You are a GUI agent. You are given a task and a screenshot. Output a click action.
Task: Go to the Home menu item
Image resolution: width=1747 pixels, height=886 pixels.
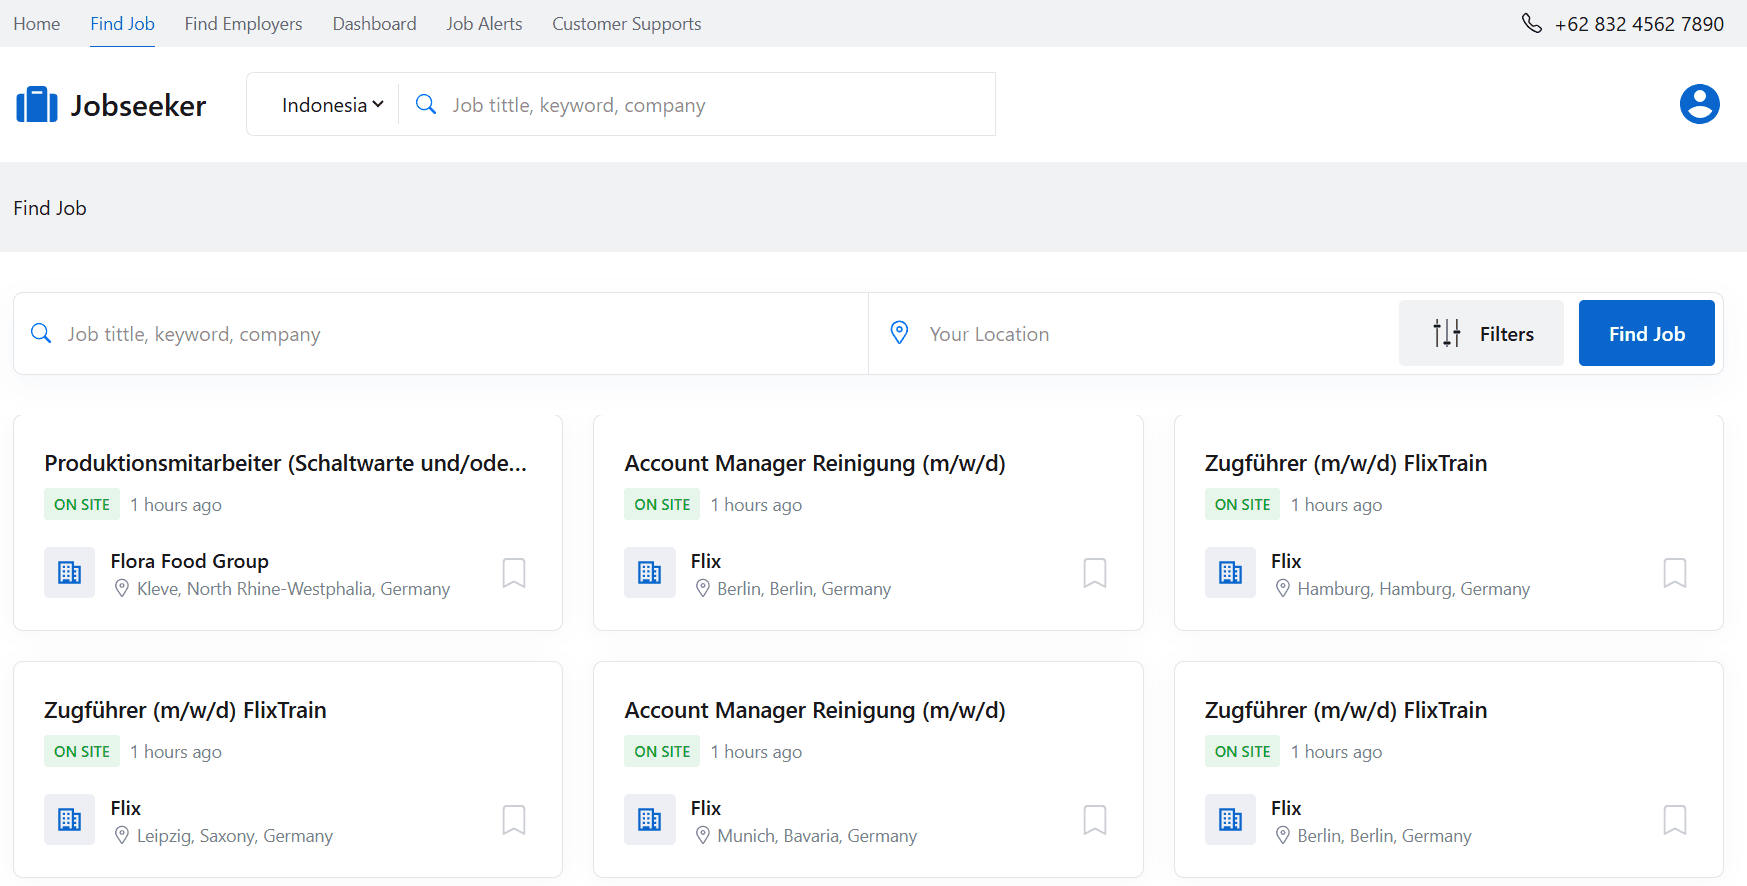click(37, 23)
